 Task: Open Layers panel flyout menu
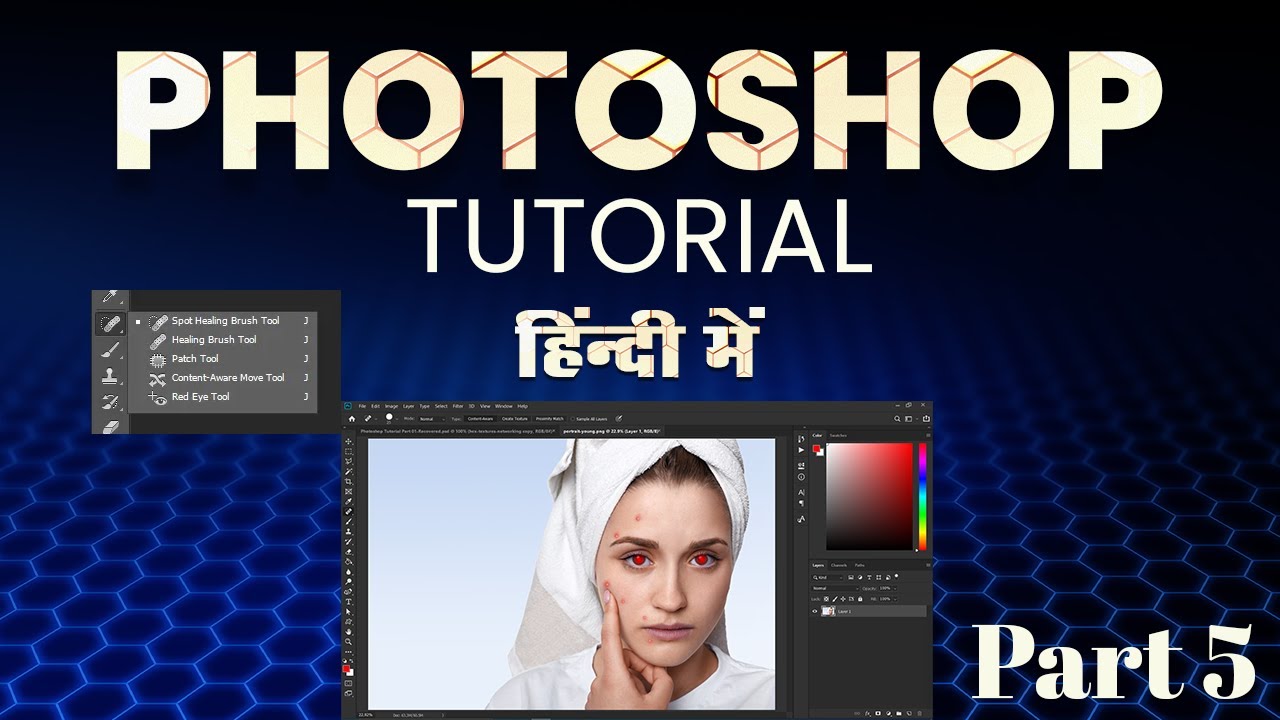point(928,565)
